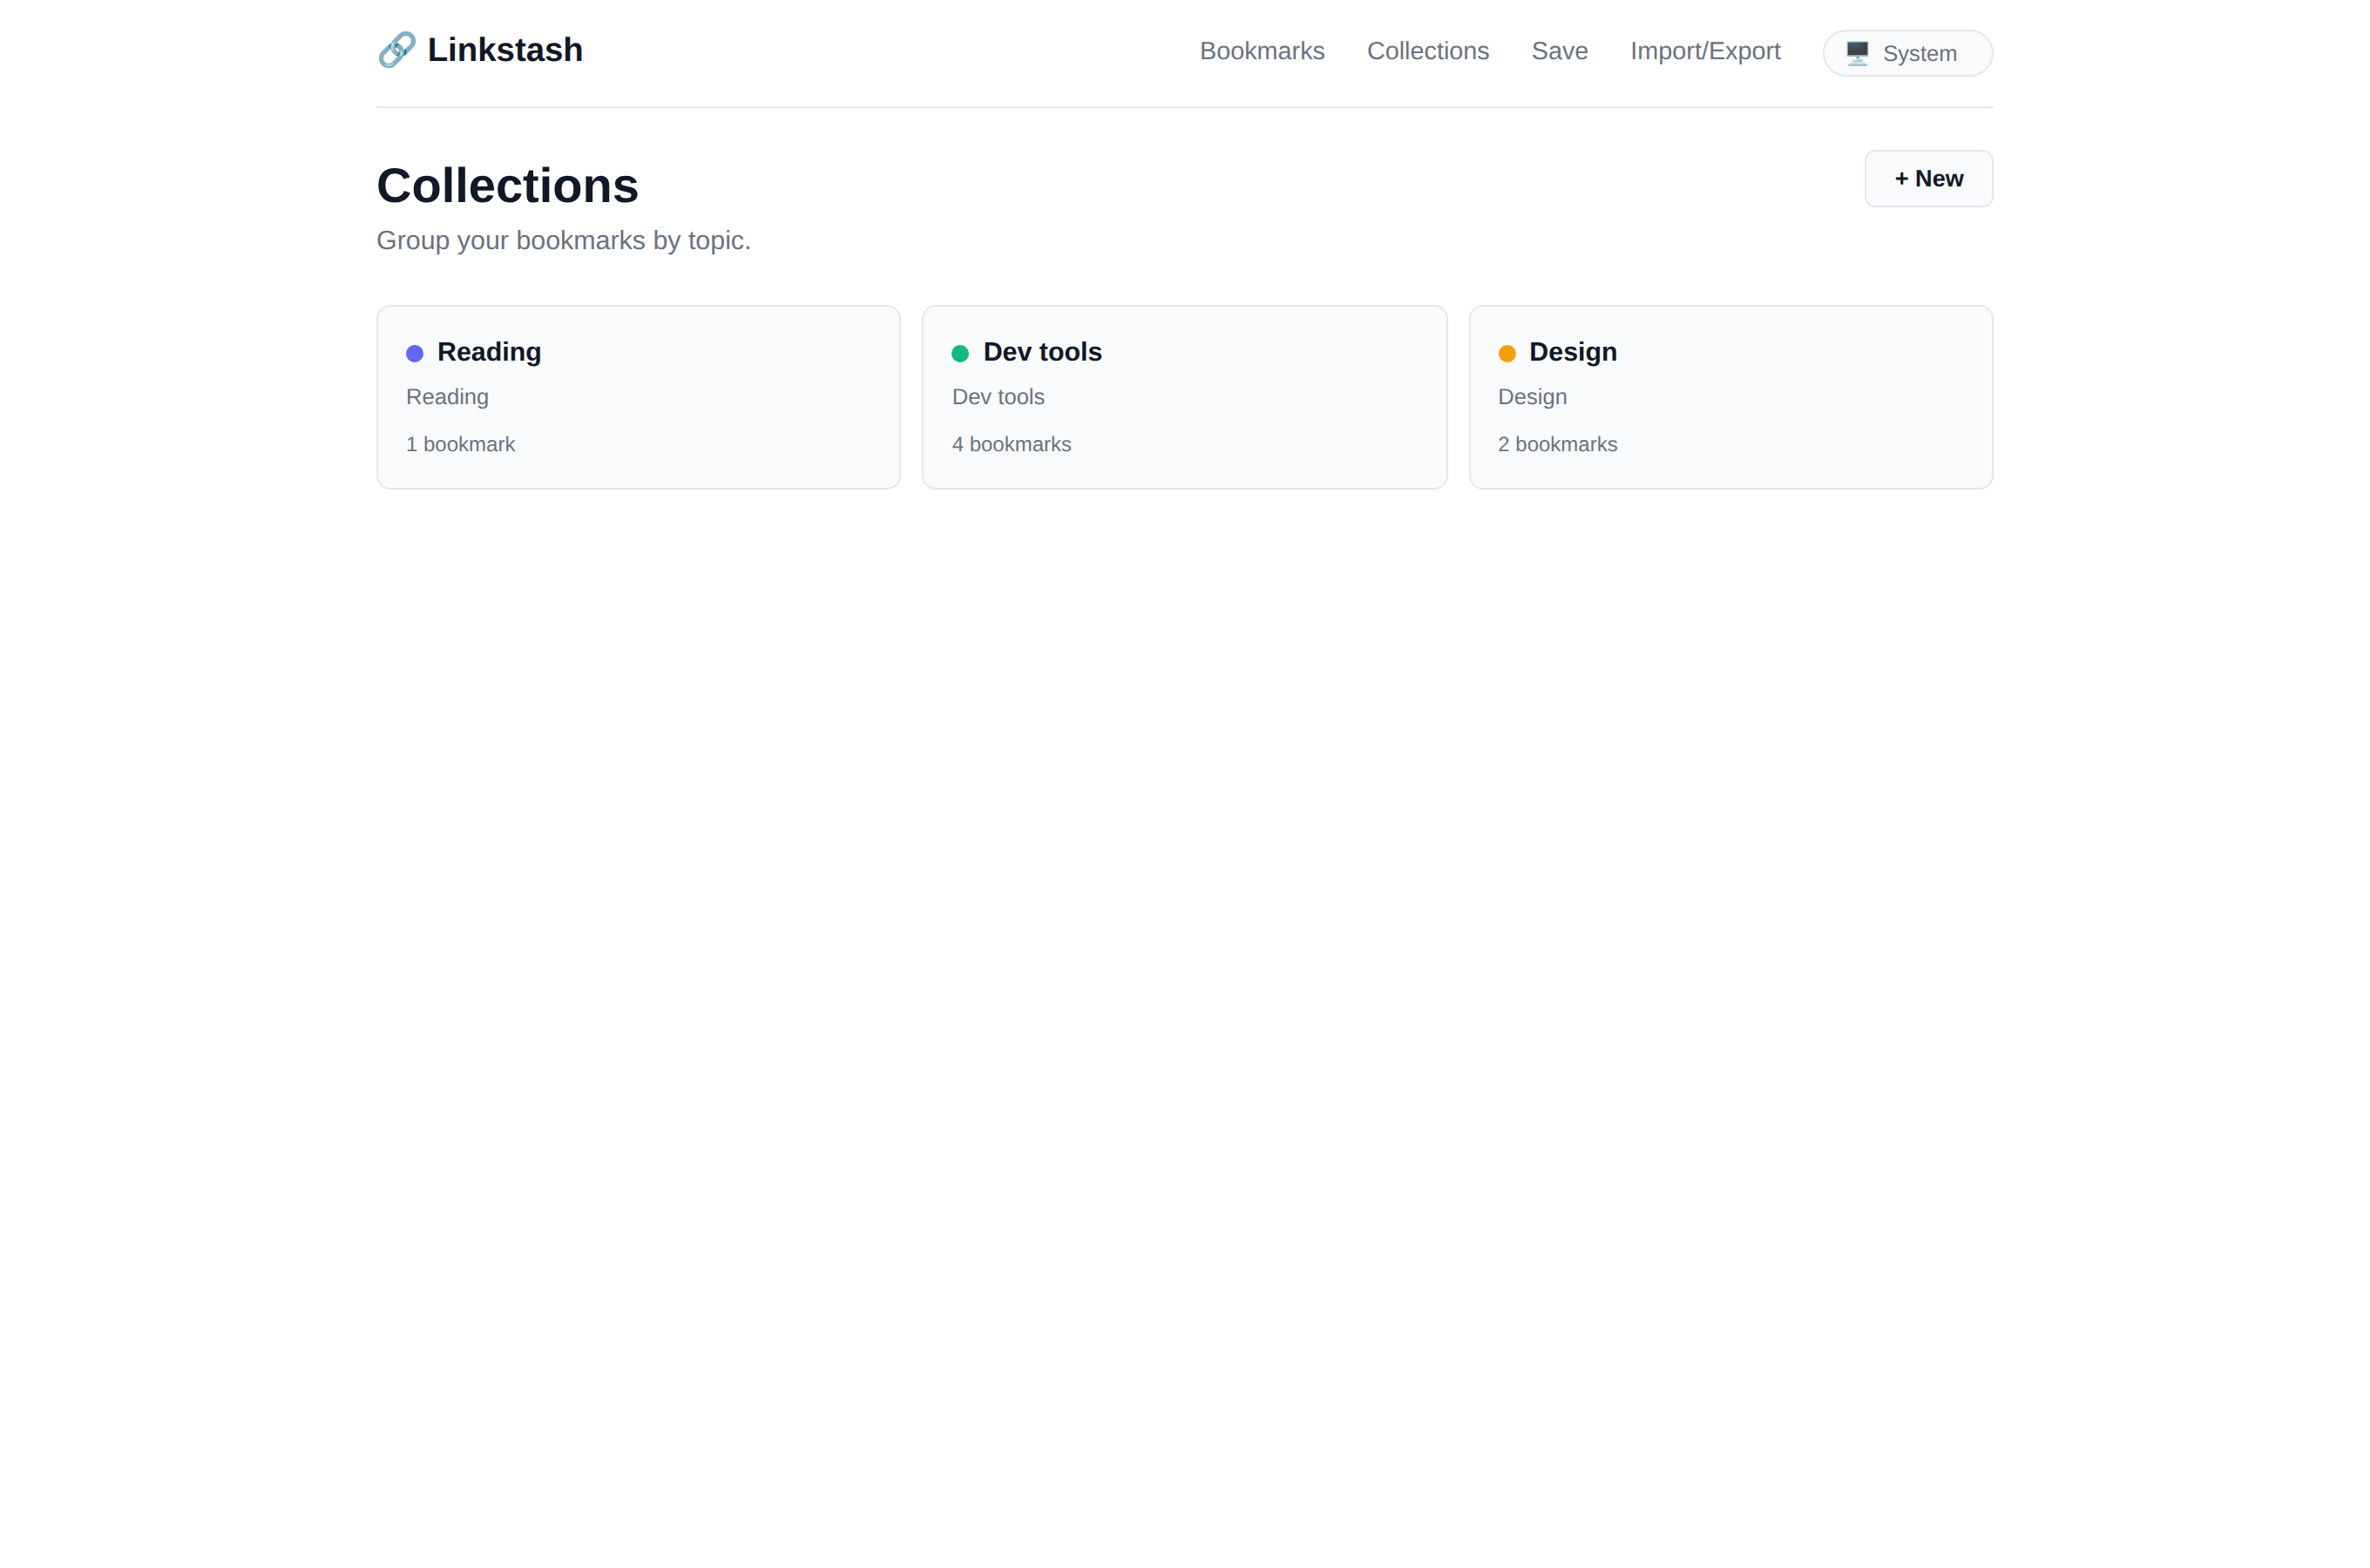
Task: Click 'Group your bookmarks by topic.' subtitle
Action: click(x=563, y=241)
